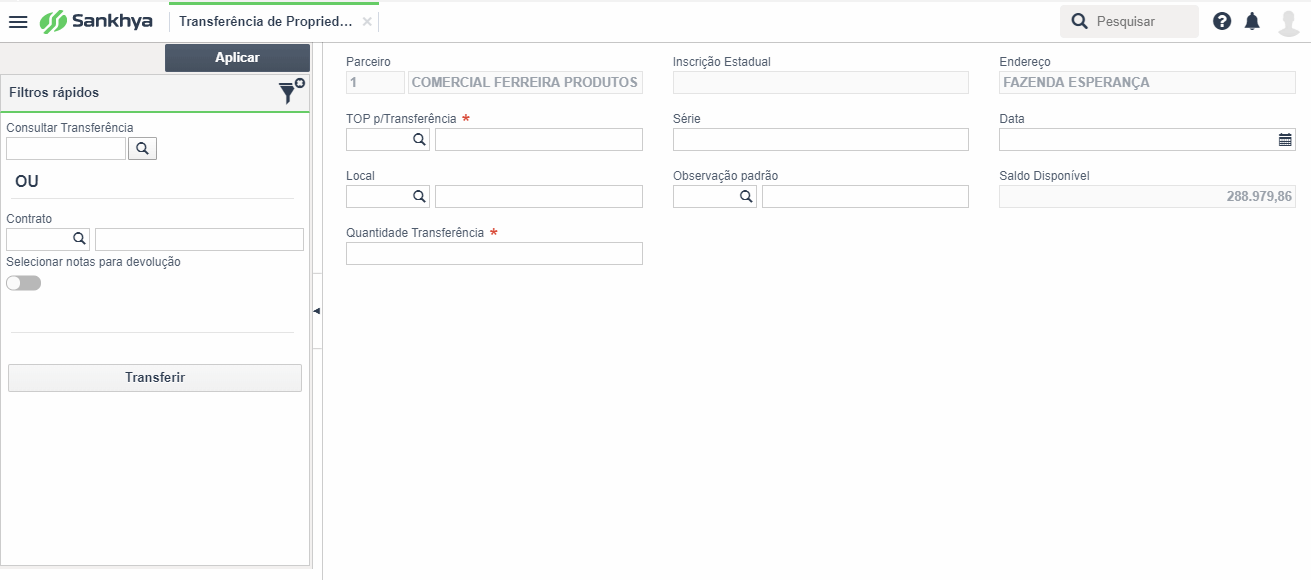Image resolution: width=1311 pixels, height=580 pixels.
Task: Open Observação padrão lookup search
Action: 746,197
